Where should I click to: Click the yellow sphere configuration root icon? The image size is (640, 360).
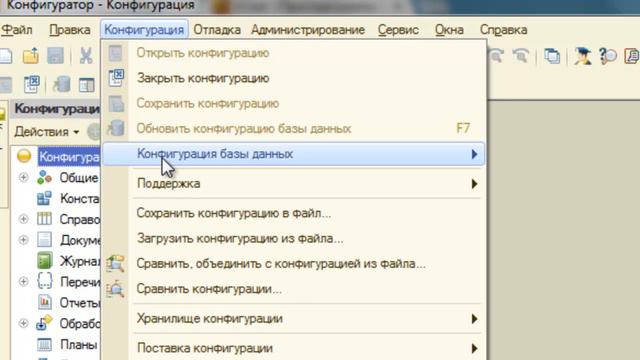pyautogui.click(x=24, y=156)
